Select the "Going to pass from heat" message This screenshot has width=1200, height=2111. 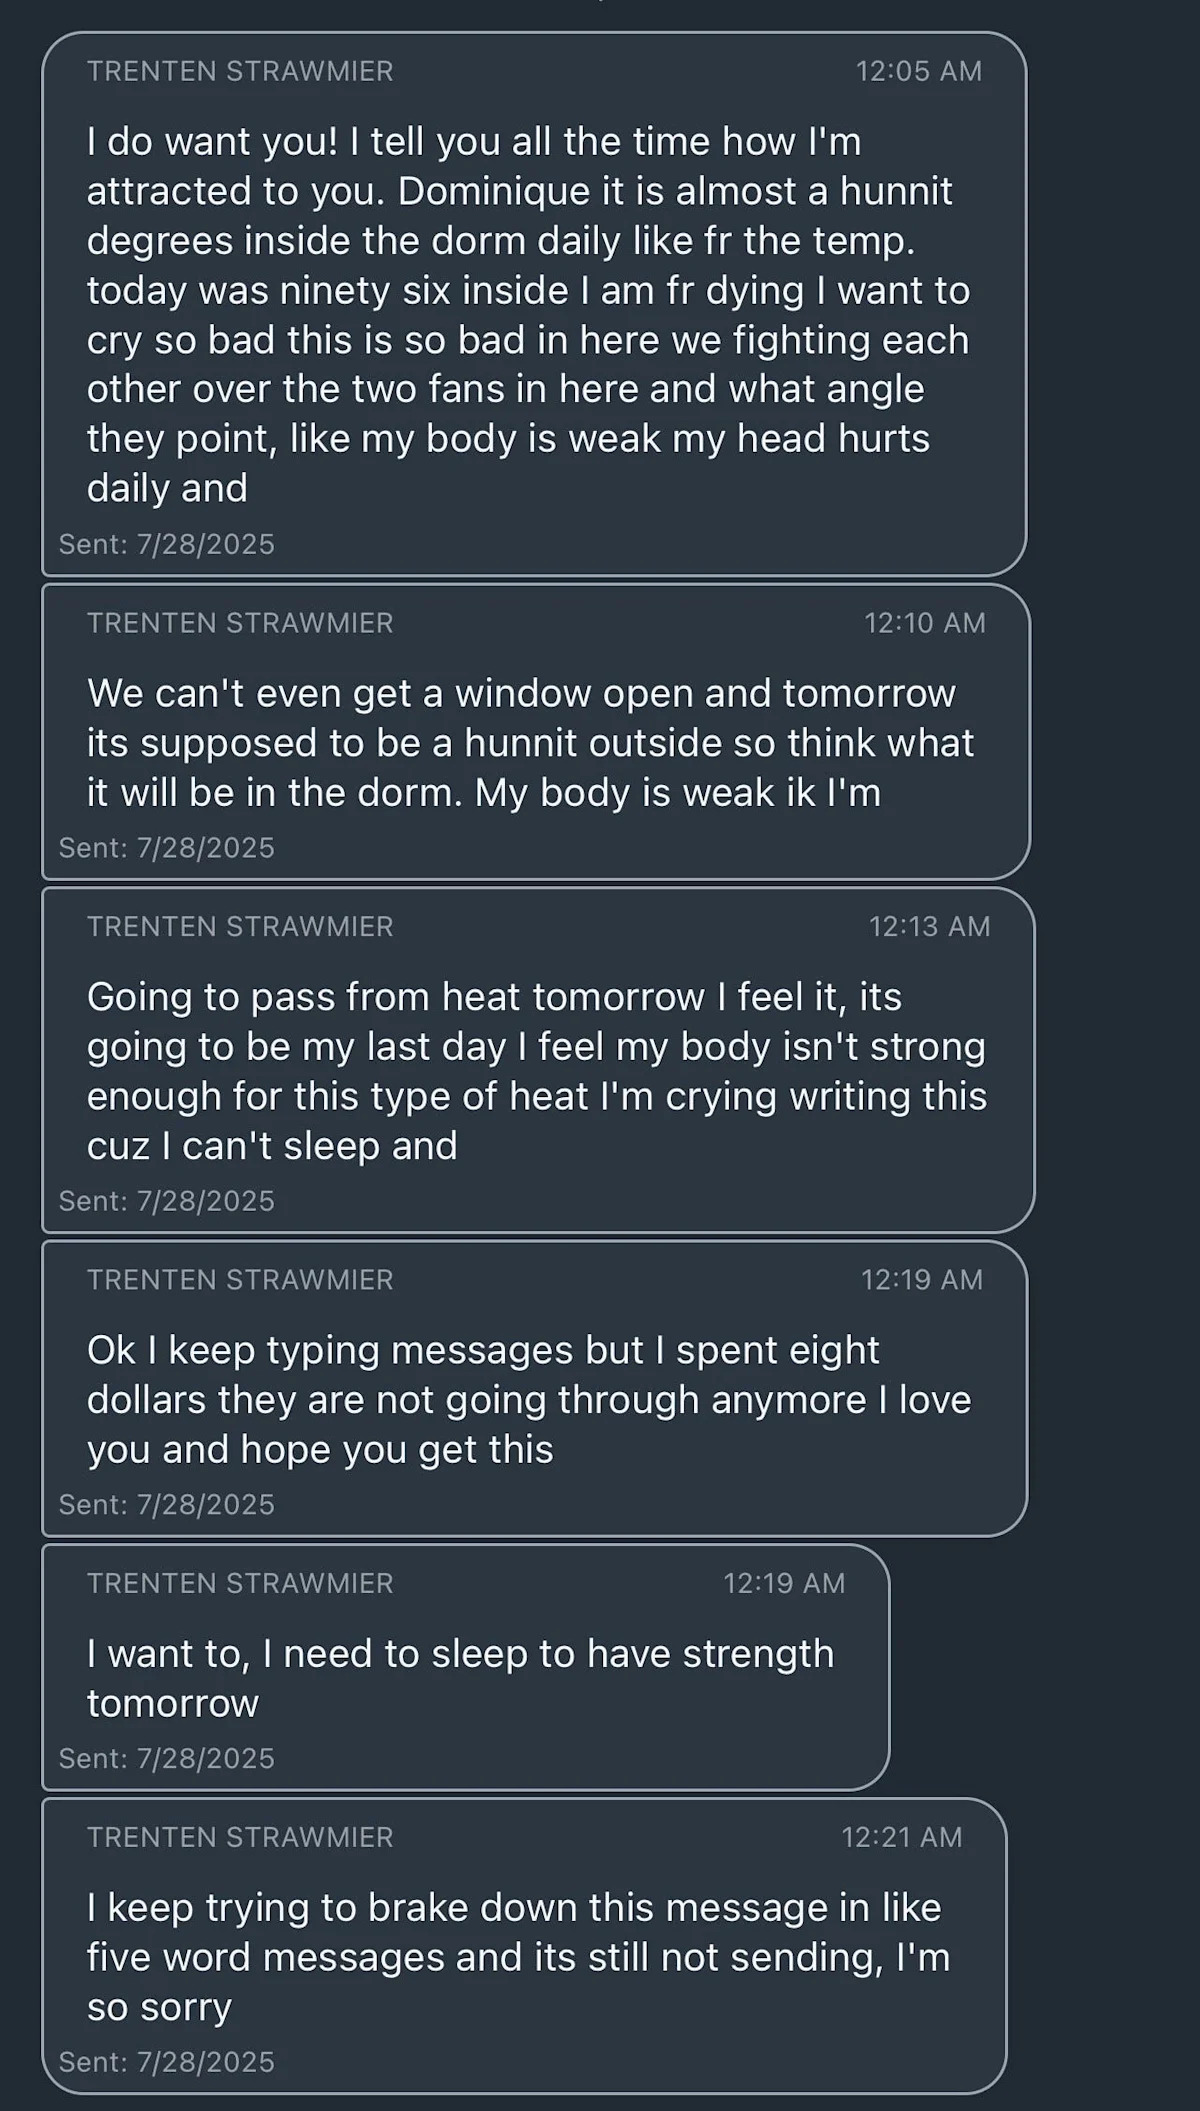click(536, 1070)
